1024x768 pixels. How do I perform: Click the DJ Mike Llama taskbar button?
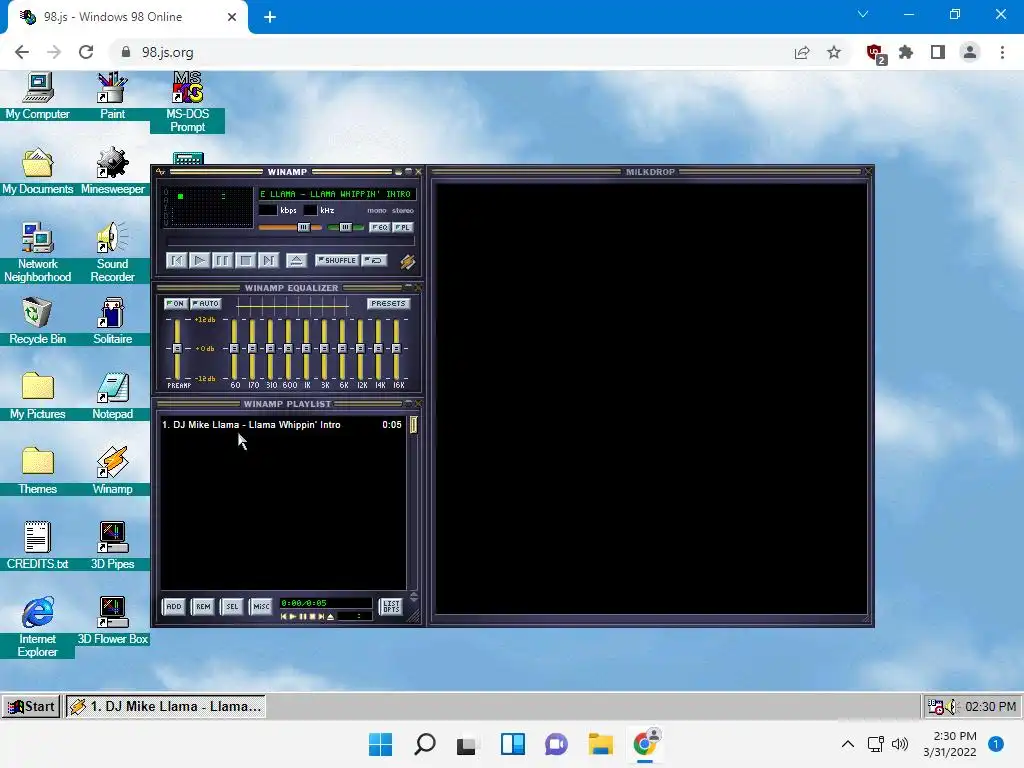click(x=165, y=707)
